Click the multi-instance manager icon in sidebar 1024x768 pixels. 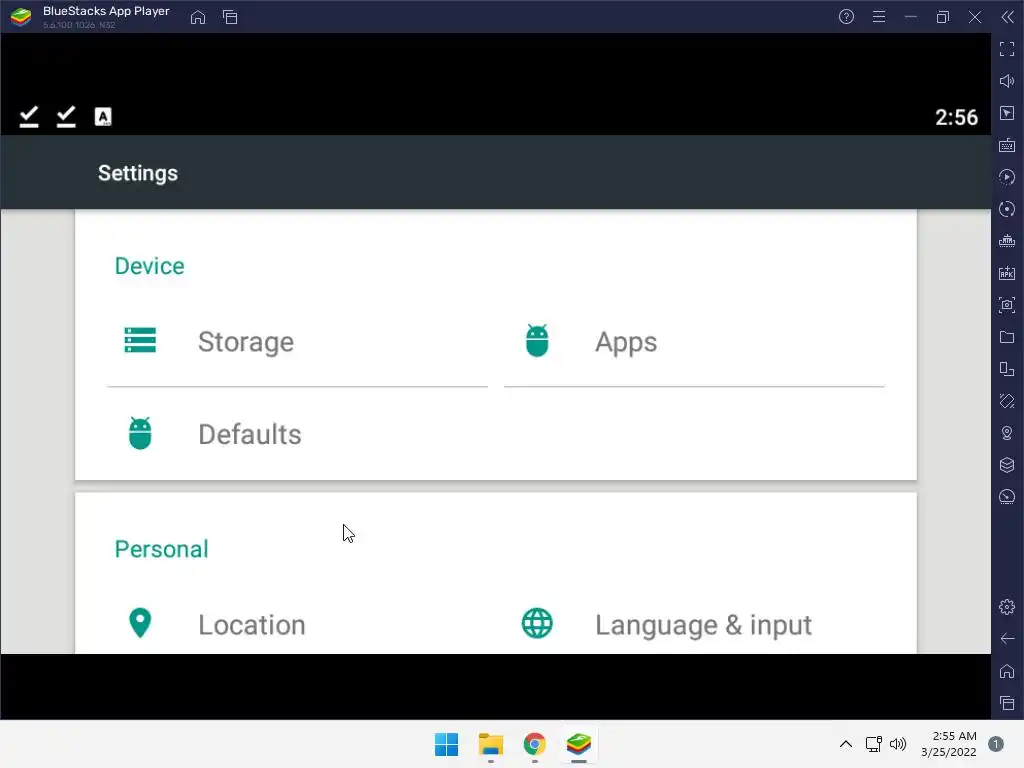[1007, 369]
